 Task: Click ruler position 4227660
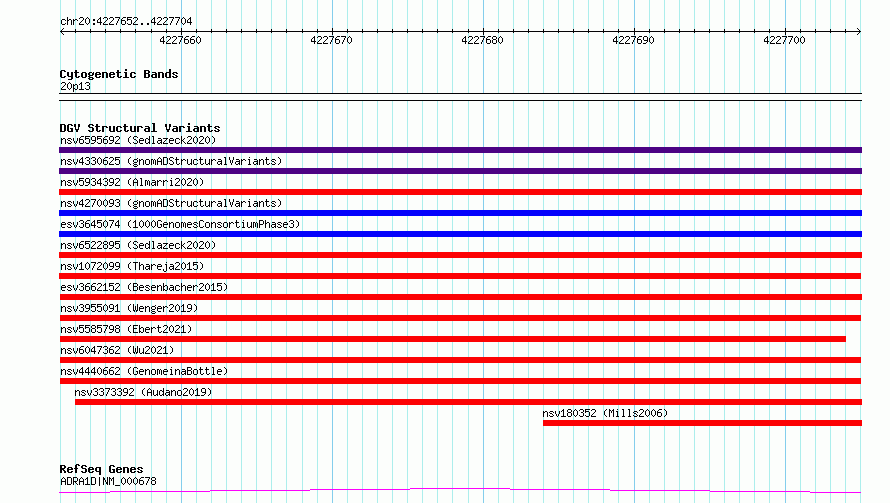[180, 40]
